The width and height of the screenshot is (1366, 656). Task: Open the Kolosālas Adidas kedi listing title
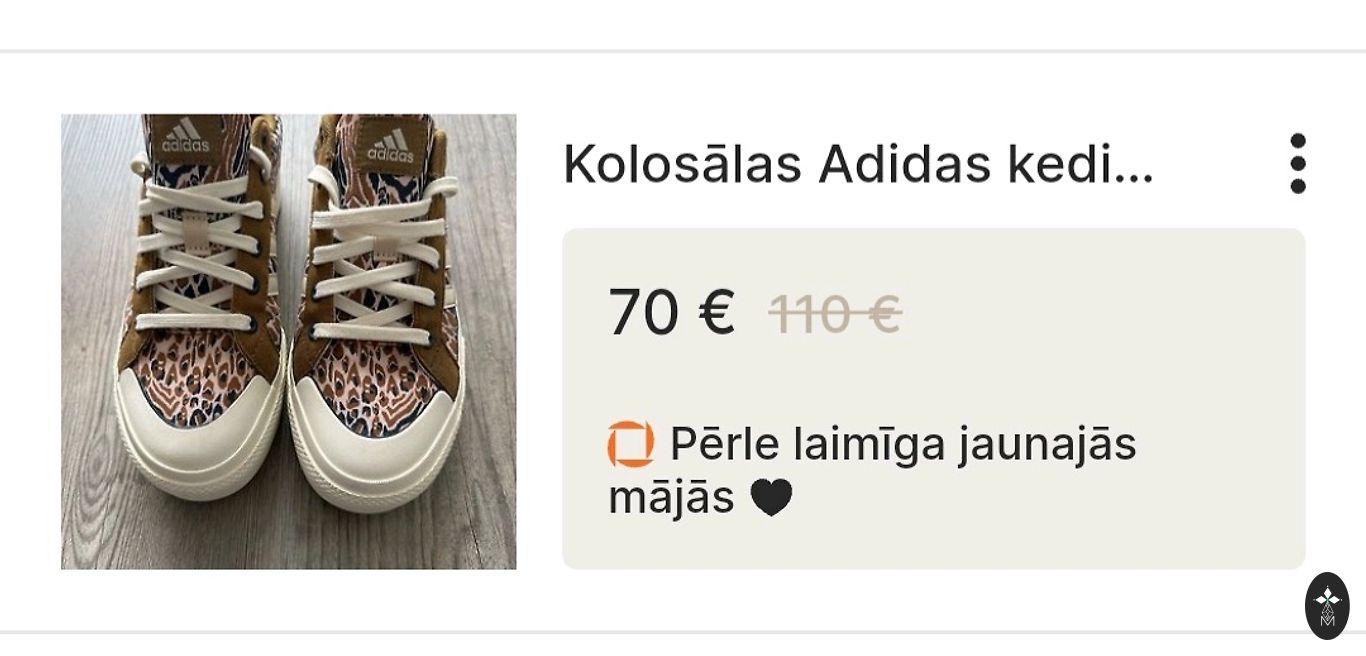858,164
